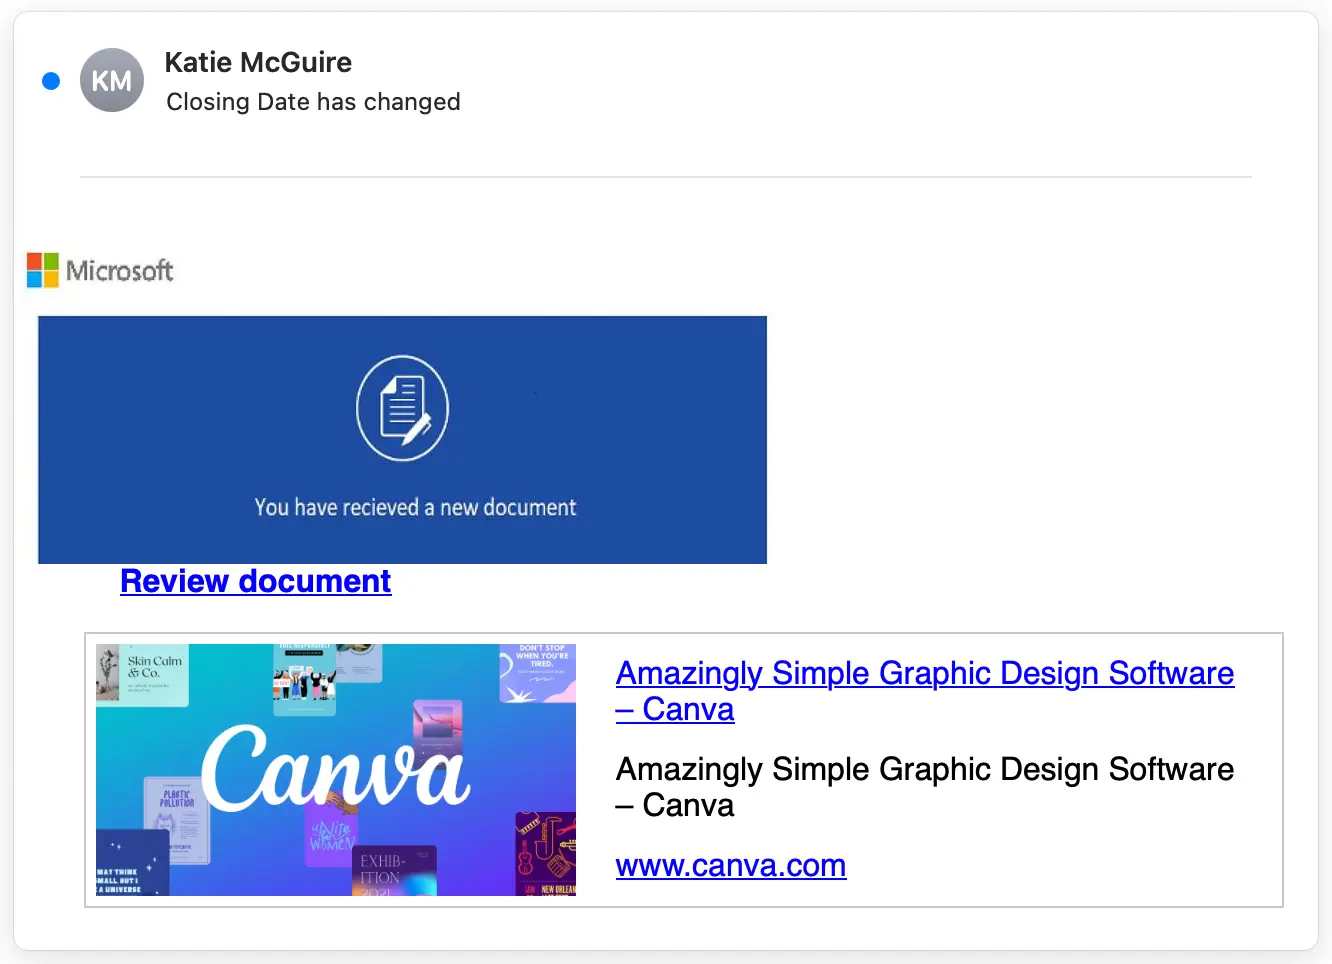Click the subject Closing Date has changed
Viewport: 1332px width, 964px height.
pyautogui.click(x=313, y=102)
